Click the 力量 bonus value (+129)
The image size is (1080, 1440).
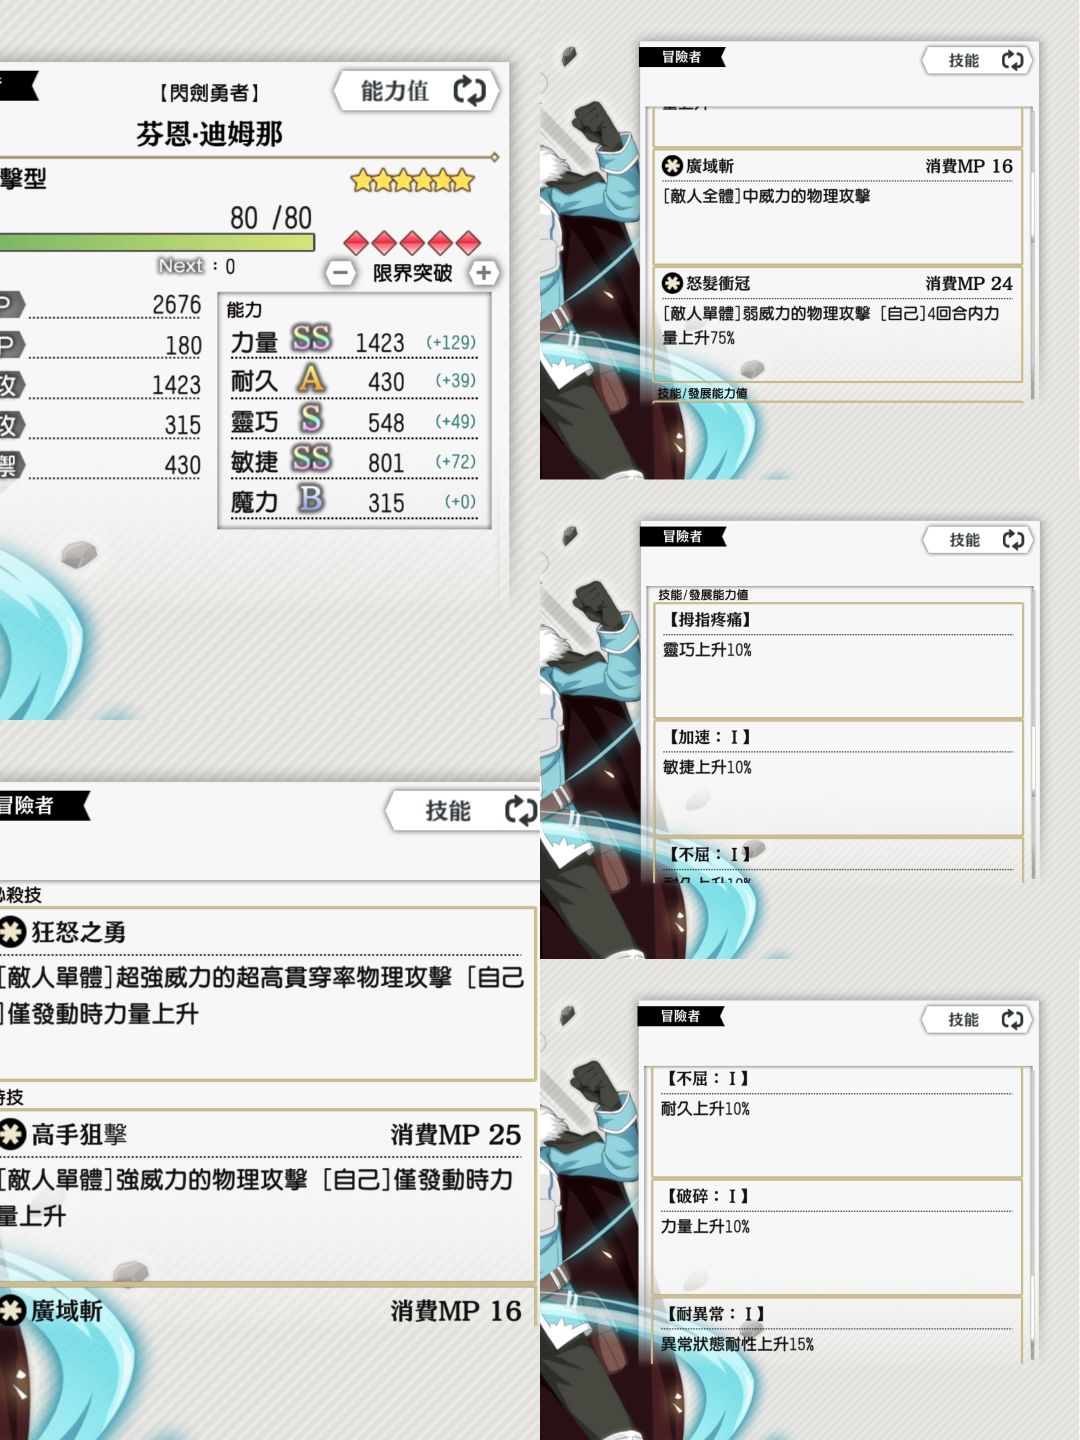tap(451, 342)
